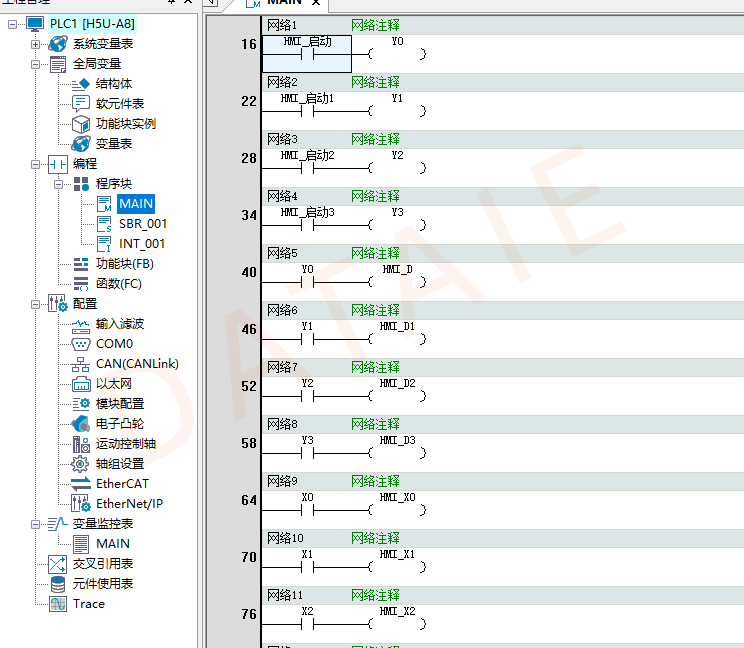Collapse the PLC1 [H5U-A8] root node
The width and height of the screenshot is (744, 648).
12,24
